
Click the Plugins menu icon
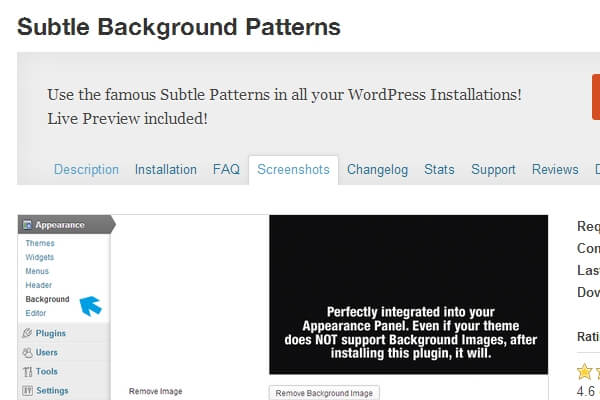(27, 333)
